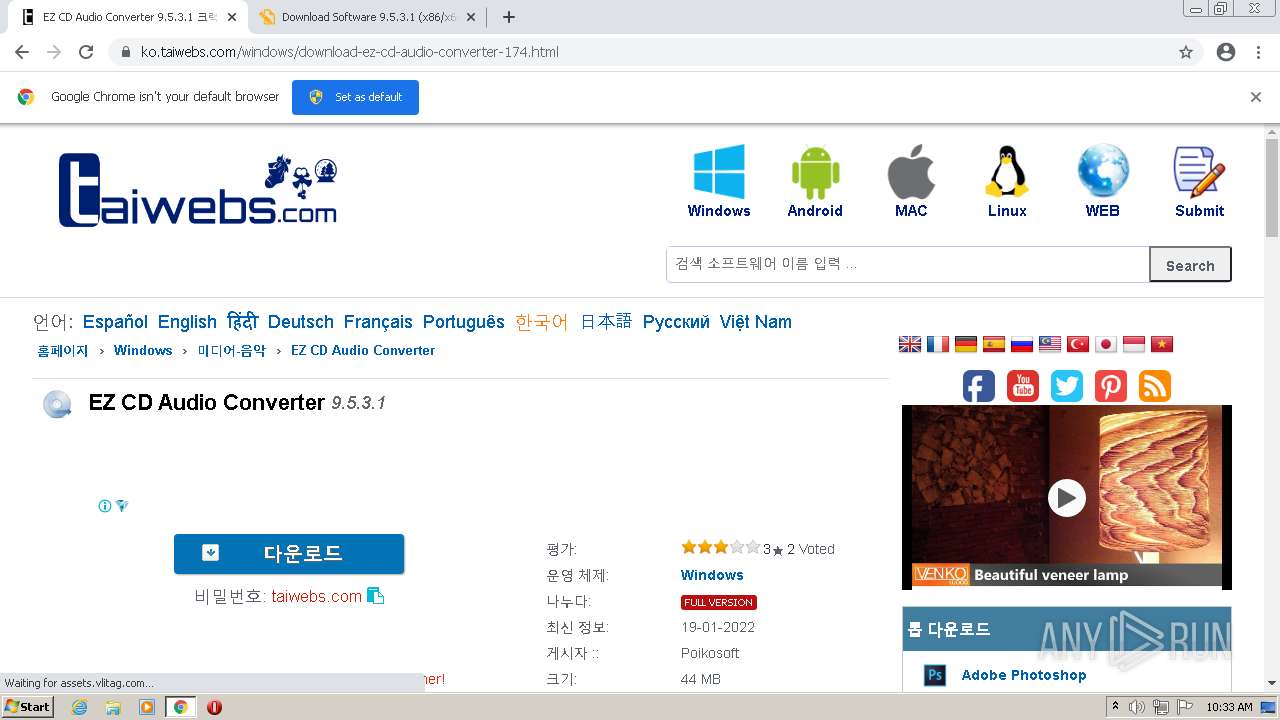Screen dimensions: 1280x720
Task: Open the Windows Start menu
Action: pyautogui.click(x=27, y=707)
